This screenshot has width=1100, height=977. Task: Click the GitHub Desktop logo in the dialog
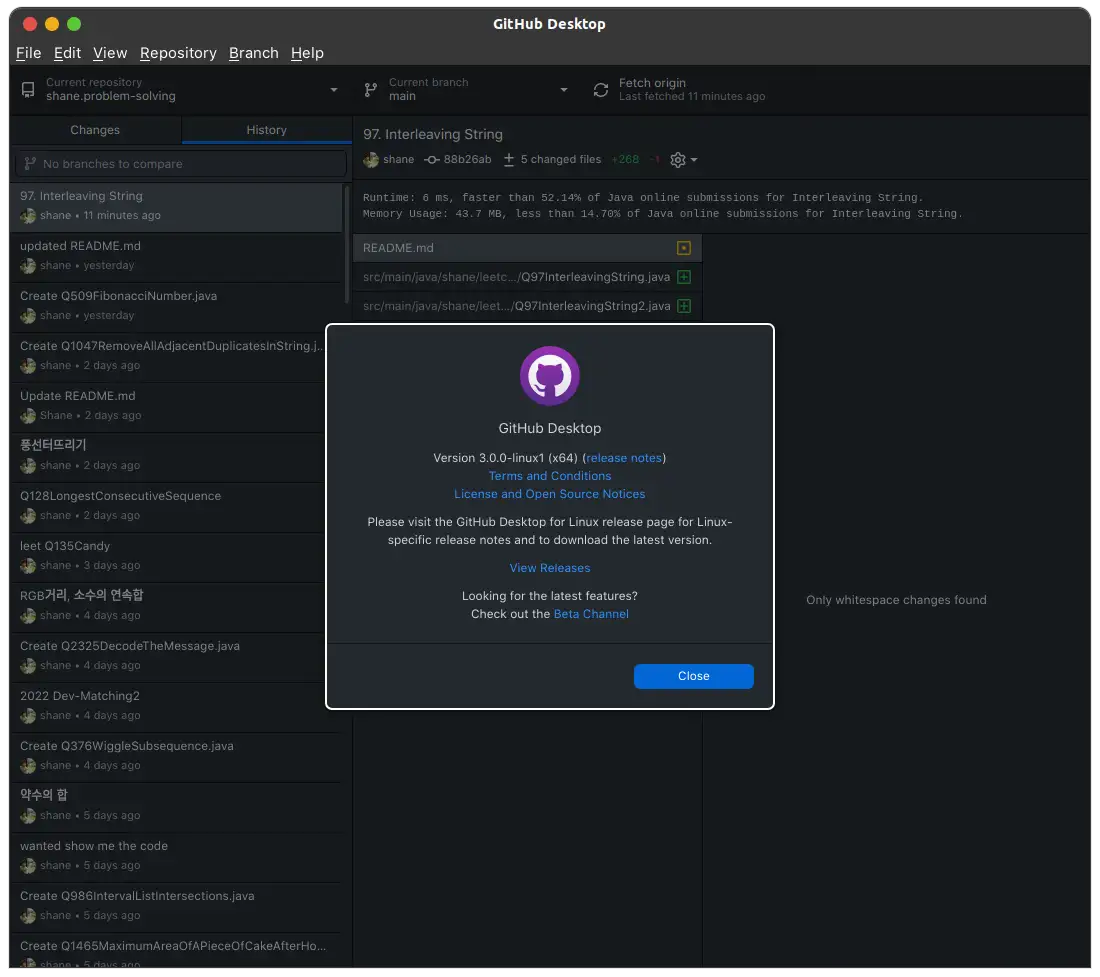point(549,376)
